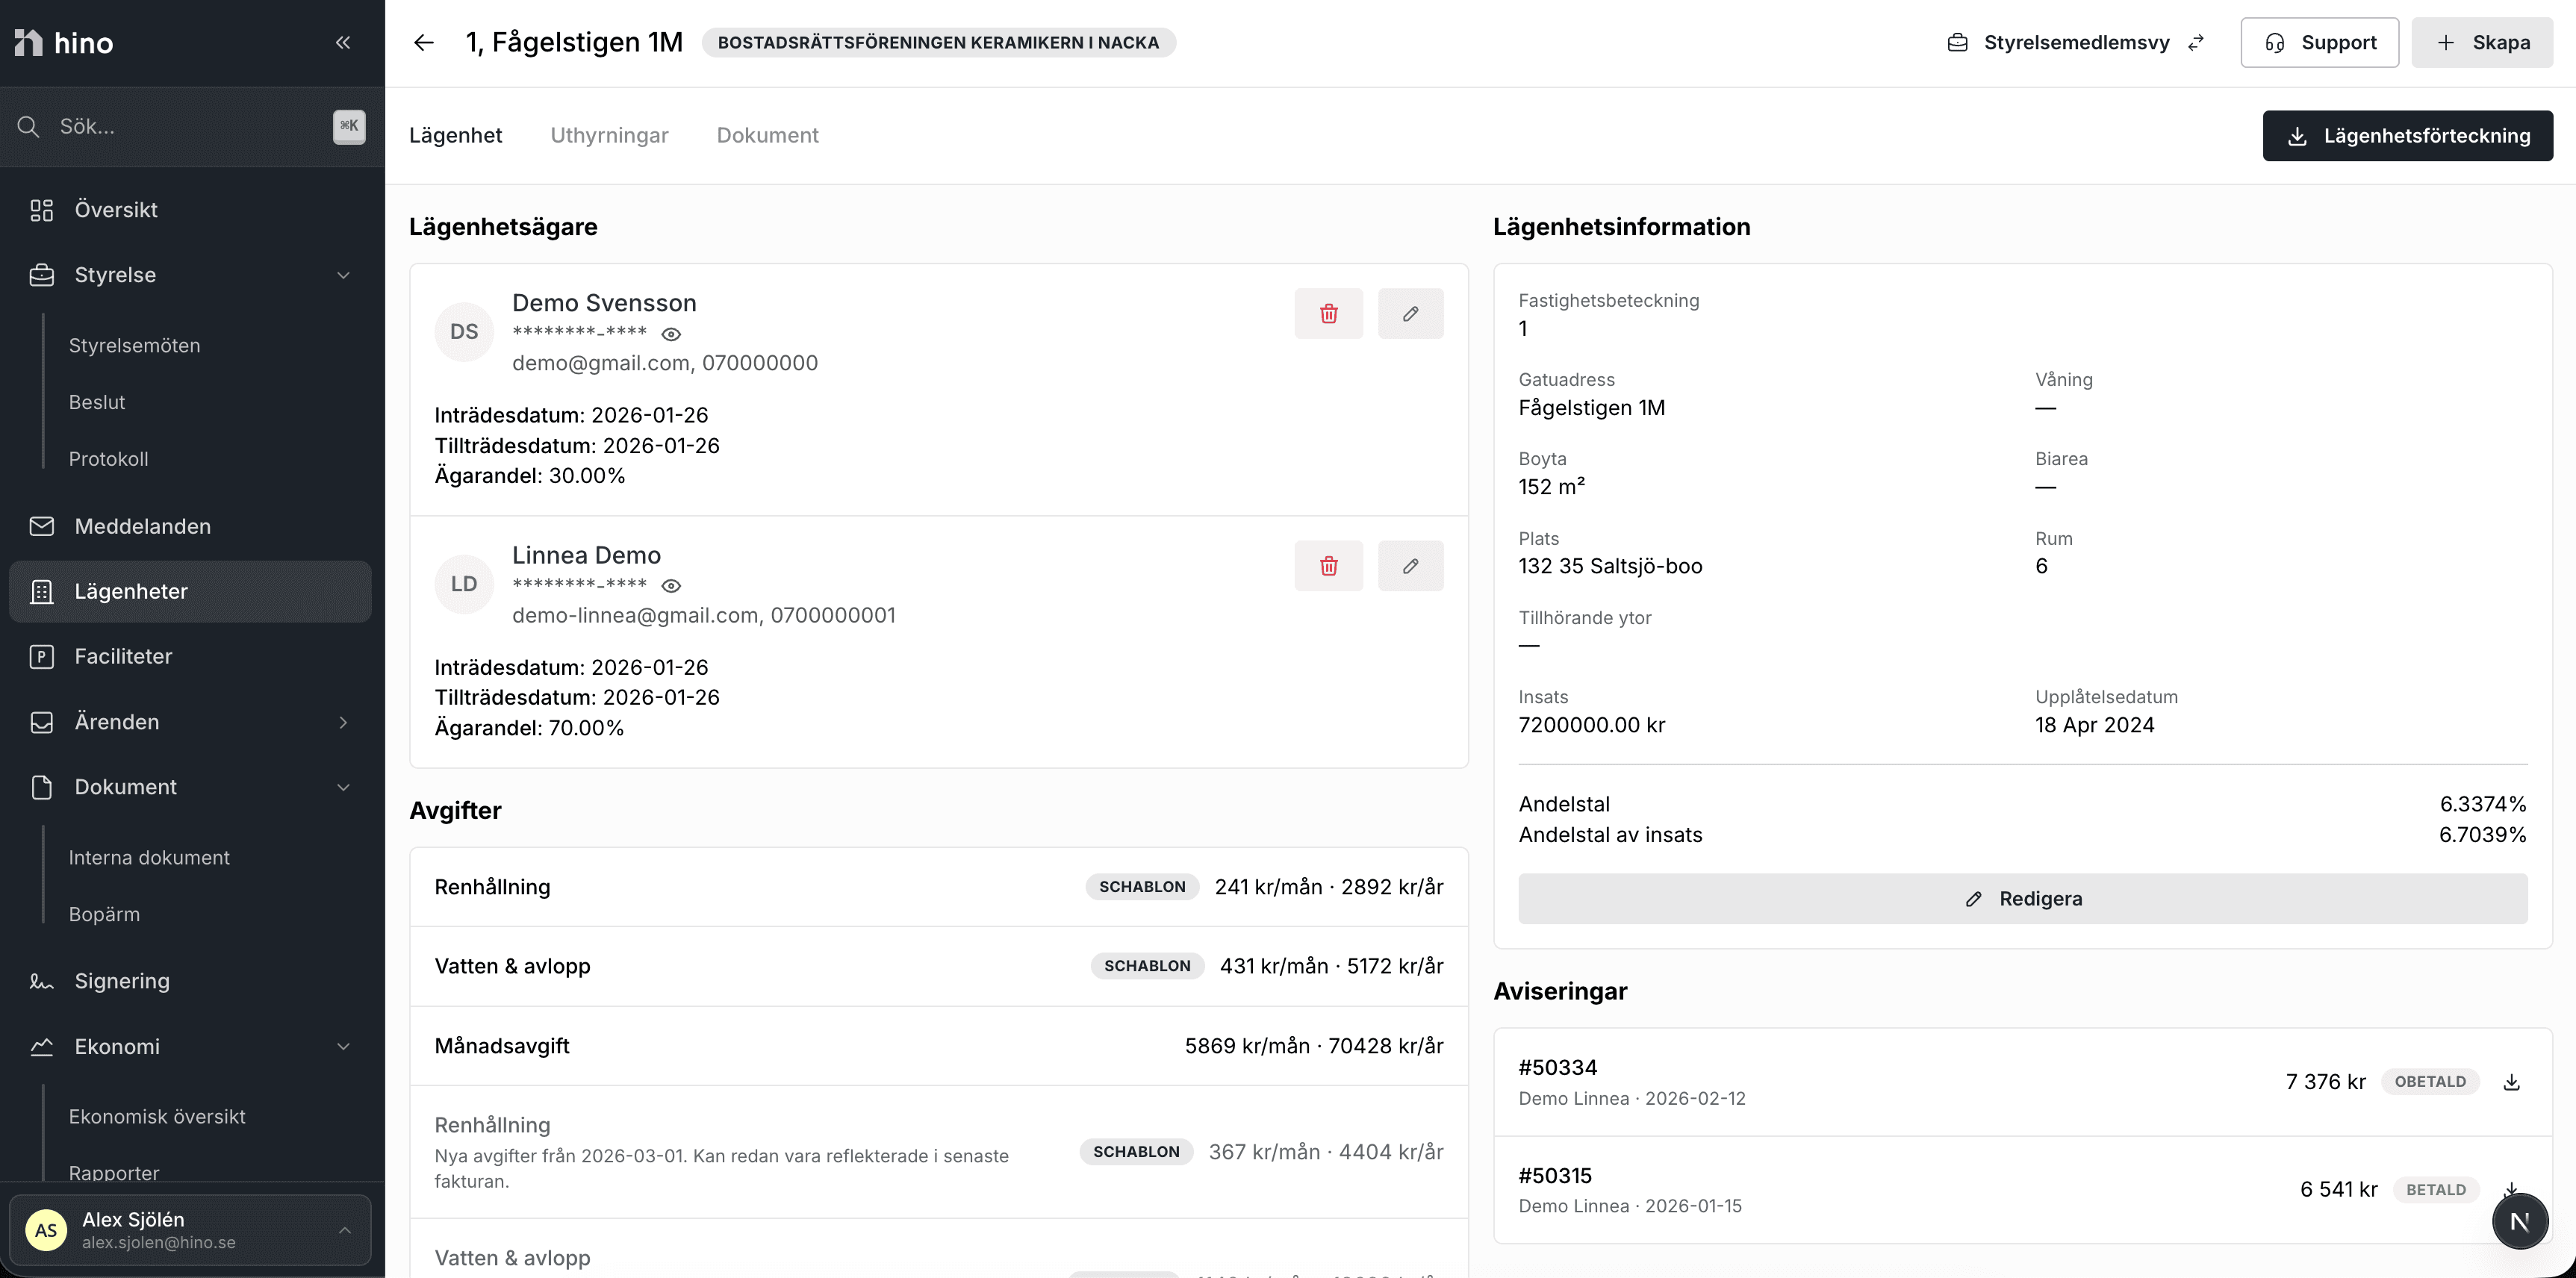Go back using the left arrow

pos(424,42)
